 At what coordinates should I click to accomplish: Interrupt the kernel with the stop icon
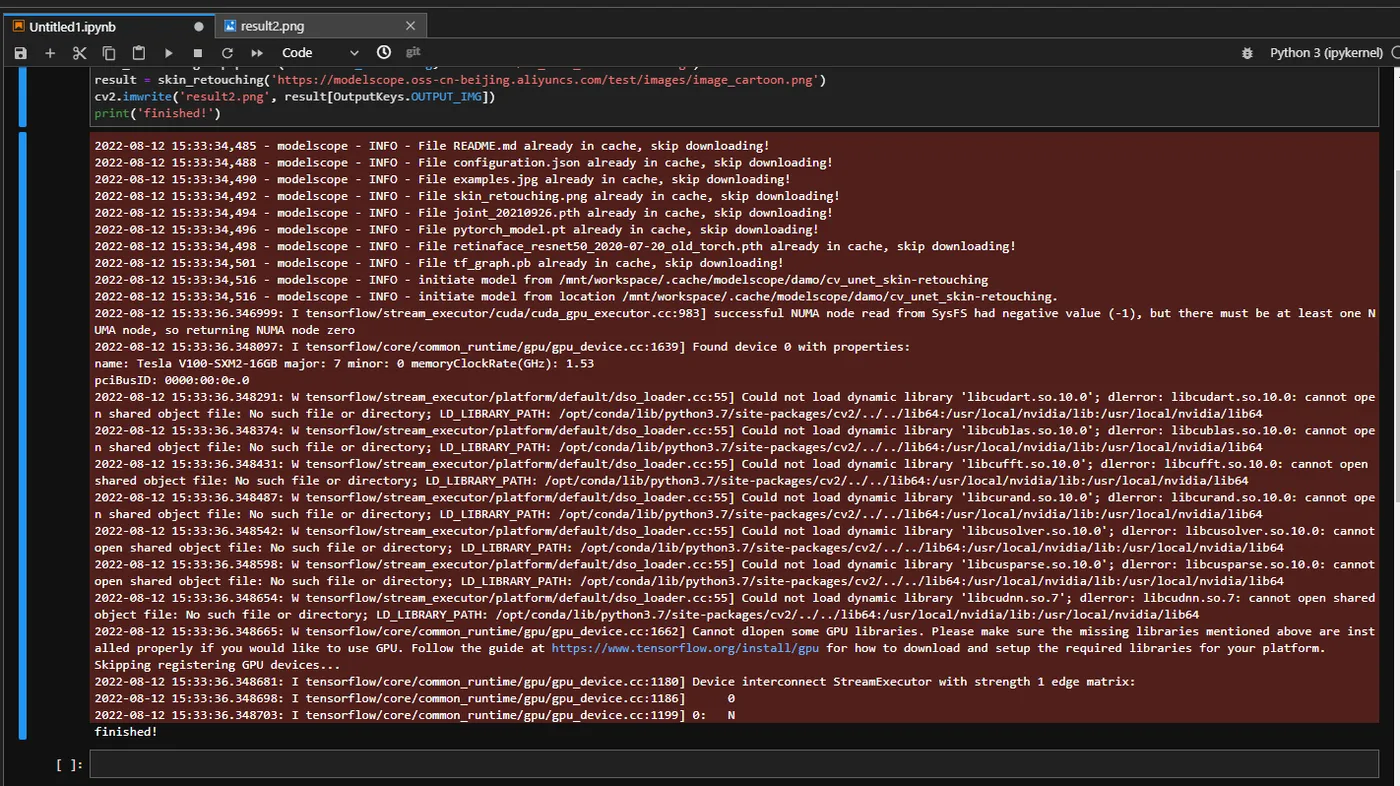click(x=198, y=53)
